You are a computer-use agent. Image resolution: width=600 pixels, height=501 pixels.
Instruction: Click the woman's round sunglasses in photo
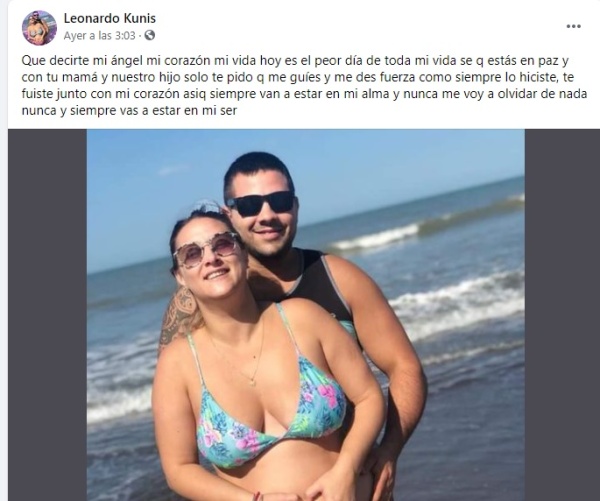[207, 250]
